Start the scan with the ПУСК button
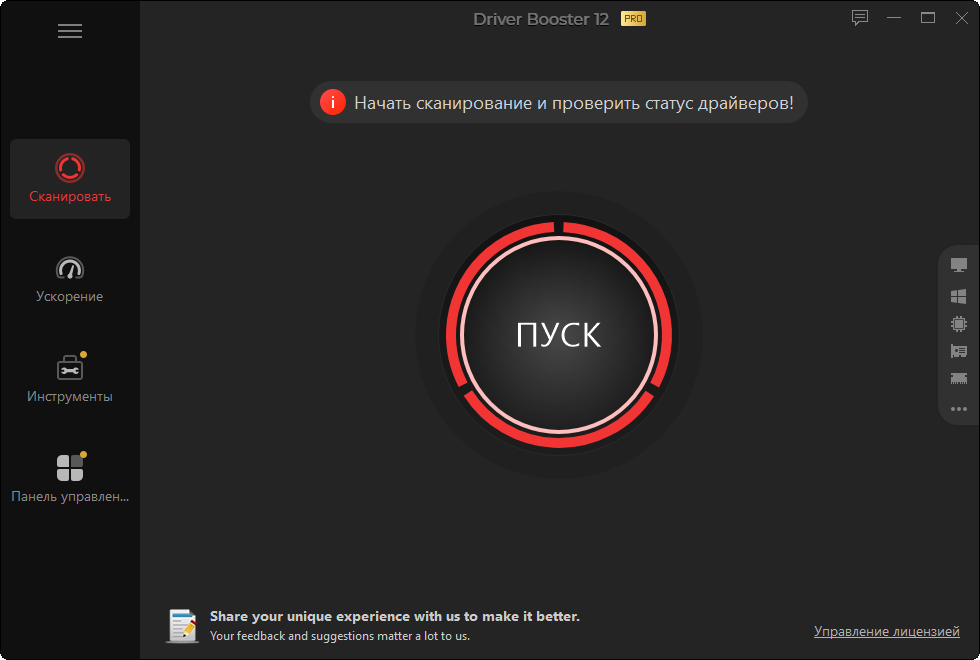980x660 pixels. [559, 334]
